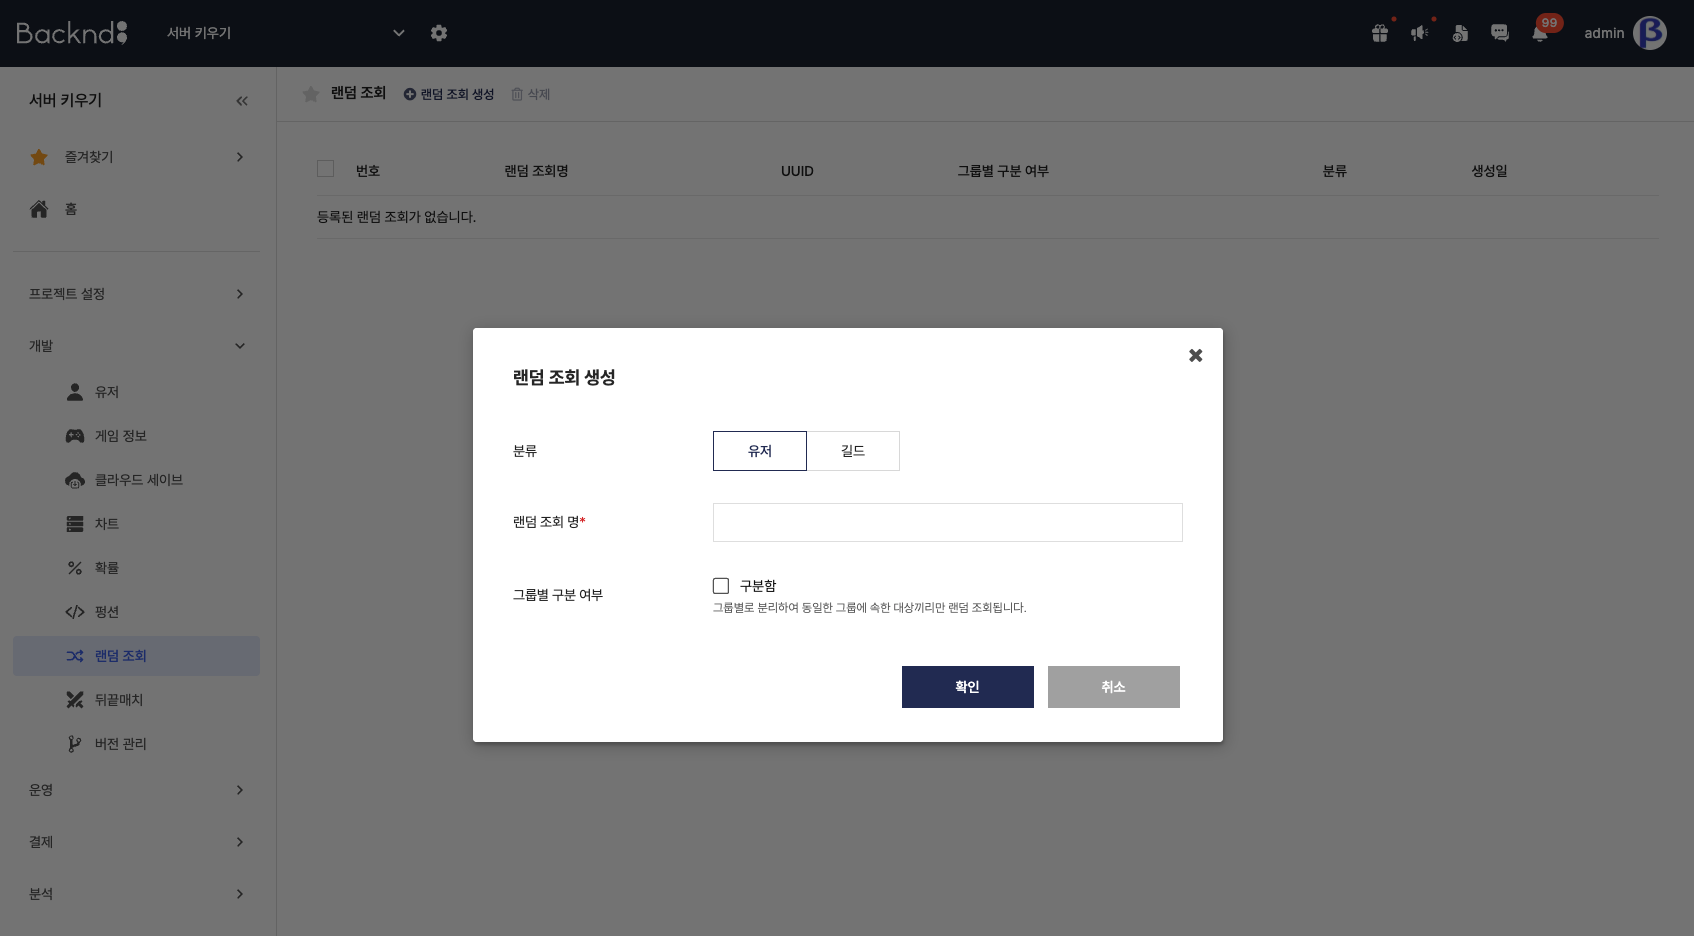Viewport: 1694px width, 936px height.
Task: Click the 차트 chart icon in sidebar
Action: tap(75, 523)
